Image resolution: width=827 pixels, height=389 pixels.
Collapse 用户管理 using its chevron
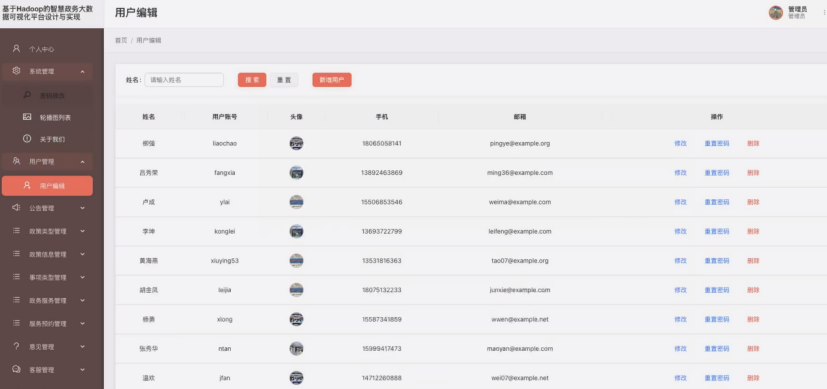[83, 162]
